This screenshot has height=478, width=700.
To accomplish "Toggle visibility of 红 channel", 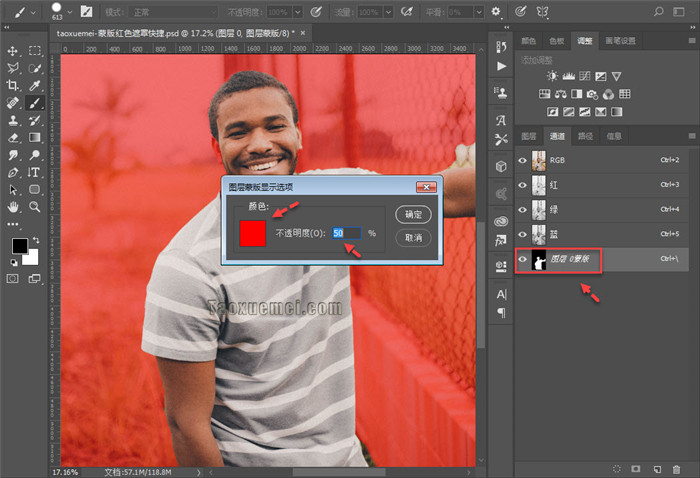I will coord(522,185).
